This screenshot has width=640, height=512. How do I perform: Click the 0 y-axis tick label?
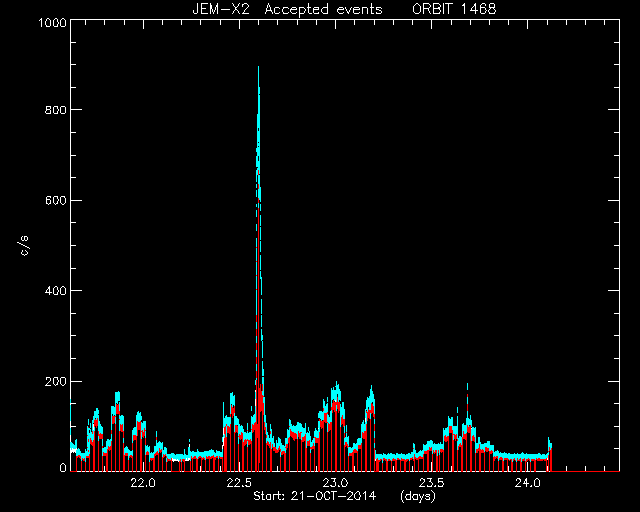(63, 467)
